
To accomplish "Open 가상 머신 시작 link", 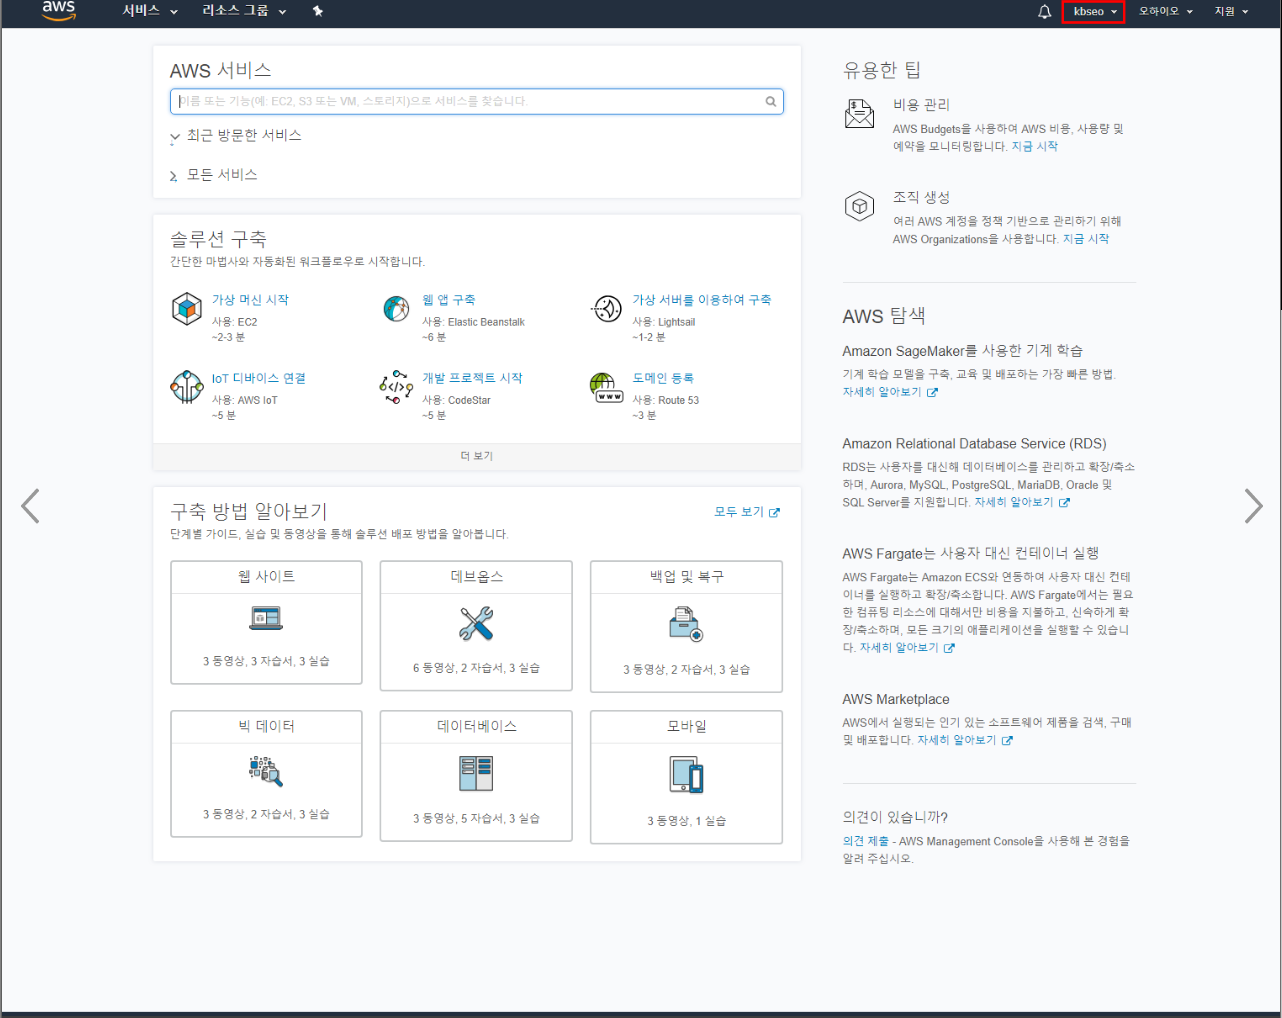I will pyautogui.click(x=250, y=300).
